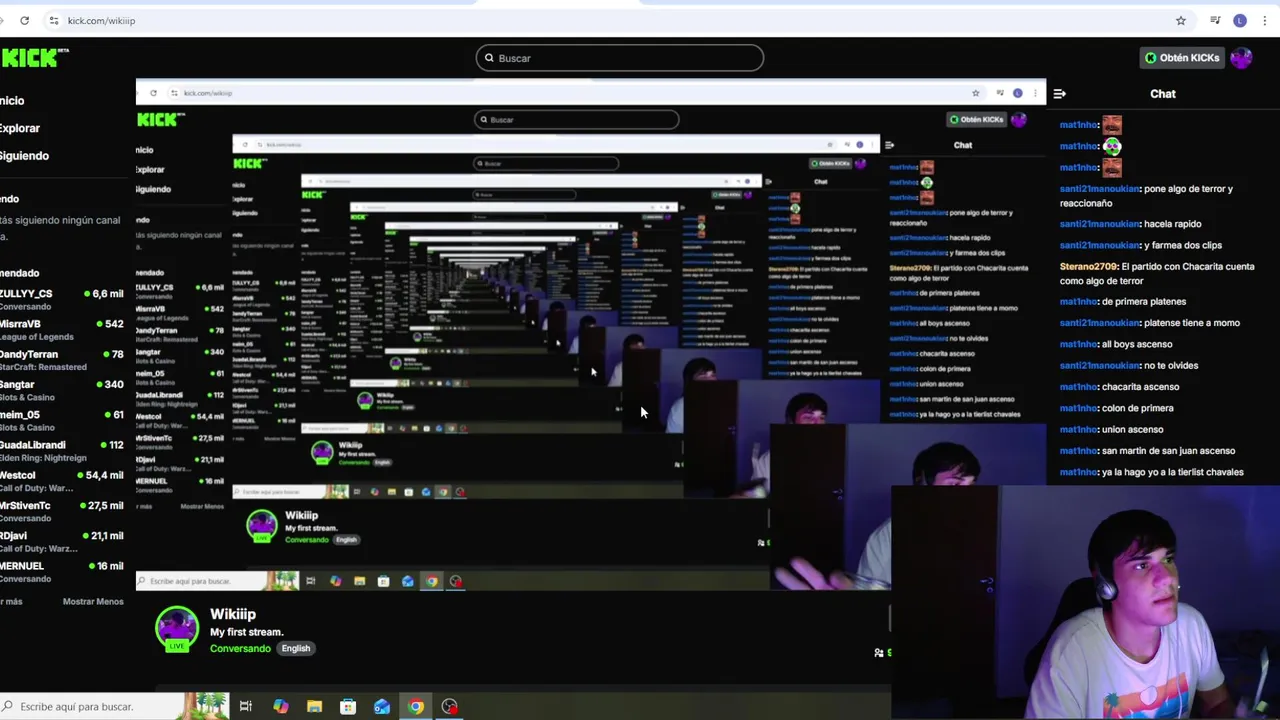Screen dimensions: 1280x720
Task: Open DandyTerran channel in outermost sidebar
Action: (62, 360)
